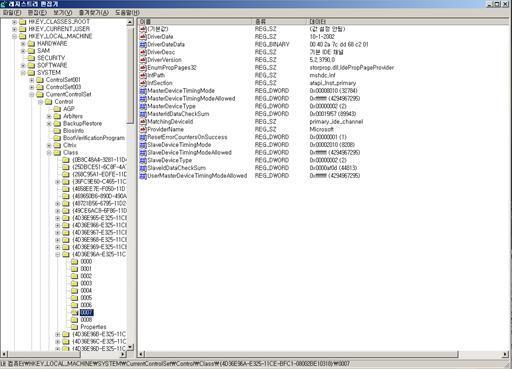Click the DriverDateData binary value icon
512x369 pixels.
[143, 44]
